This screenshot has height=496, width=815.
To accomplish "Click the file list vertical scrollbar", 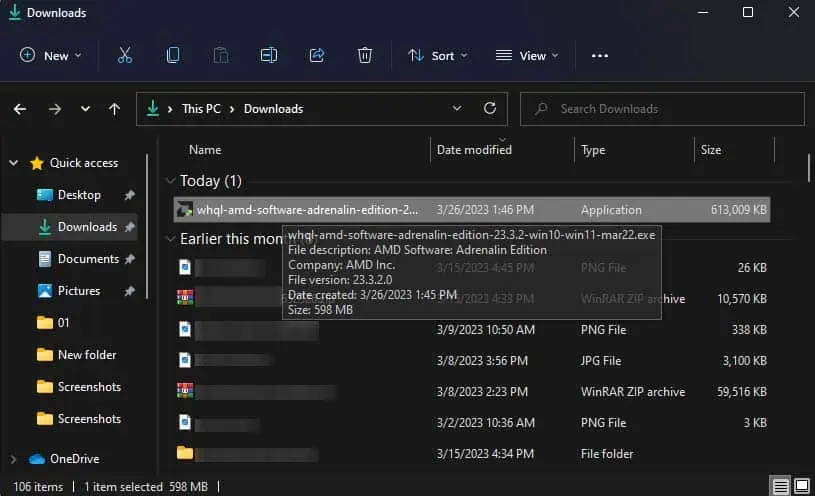I will click(x=809, y=168).
